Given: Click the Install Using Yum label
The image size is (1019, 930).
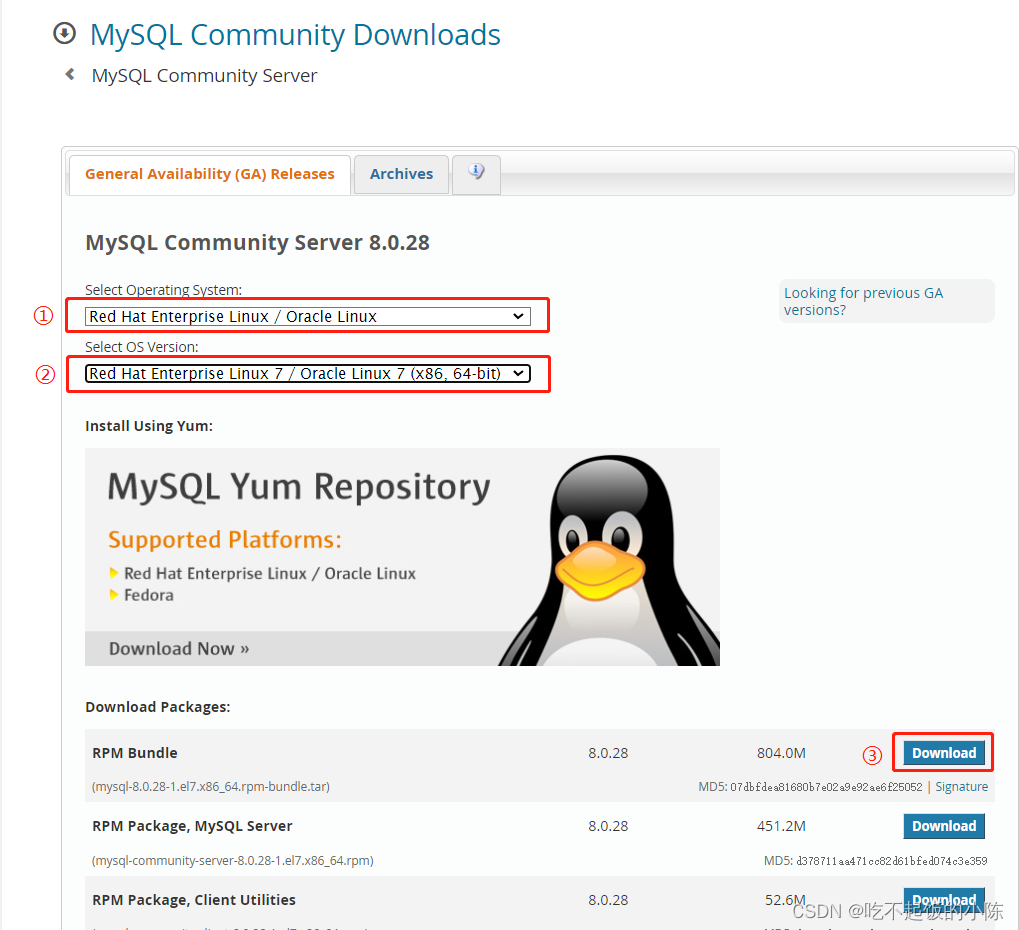Looking at the screenshot, I should pyautogui.click(x=149, y=426).
